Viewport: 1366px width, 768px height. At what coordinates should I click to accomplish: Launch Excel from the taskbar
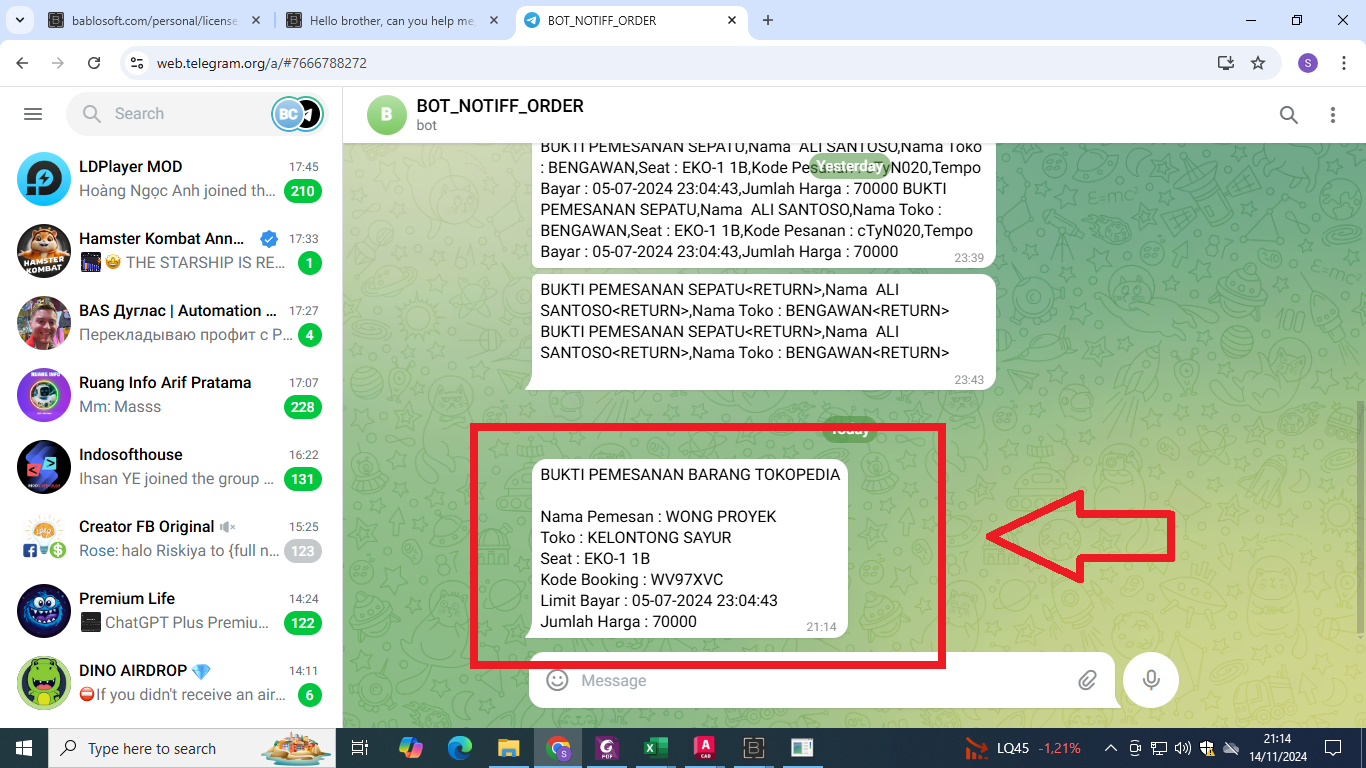(x=655, y=748)
